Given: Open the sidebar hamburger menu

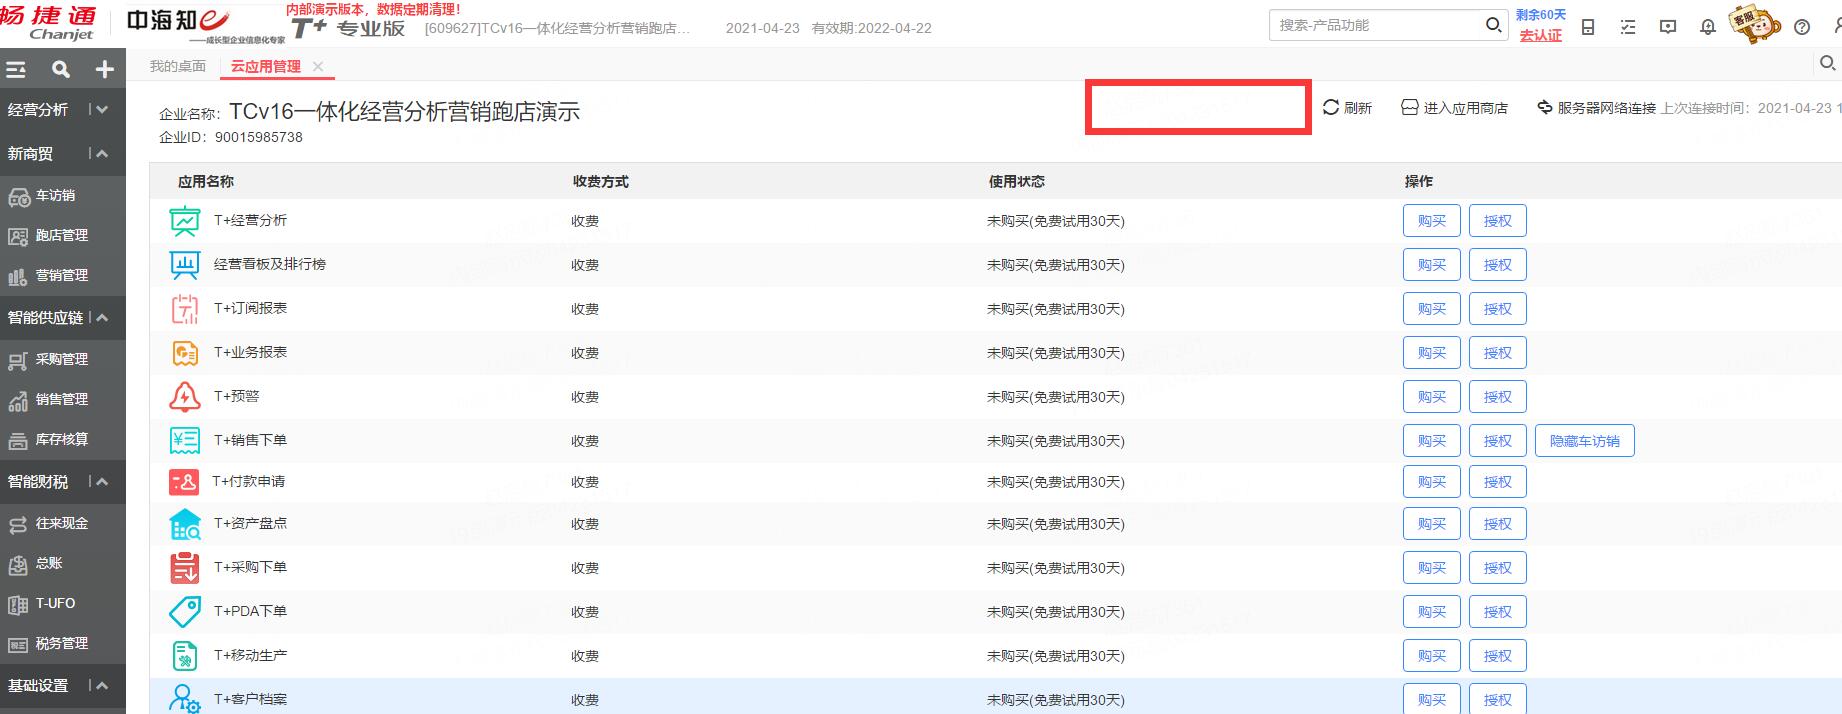Looking at the screenshot, I should [16, 69].
